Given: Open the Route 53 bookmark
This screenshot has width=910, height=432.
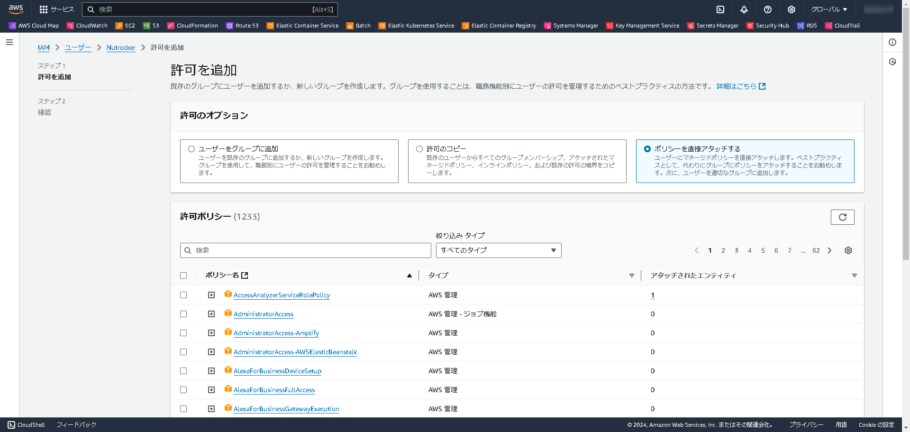Looking at the screenshot, I should (242, 26).
